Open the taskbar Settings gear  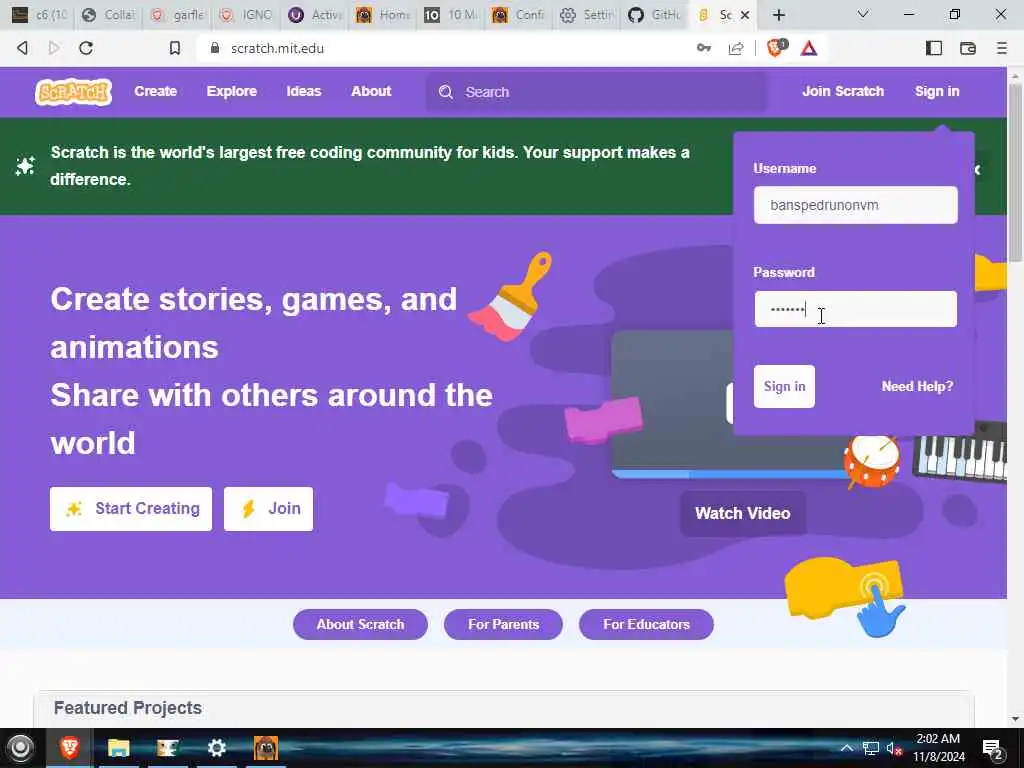click(x=216, y=748)
